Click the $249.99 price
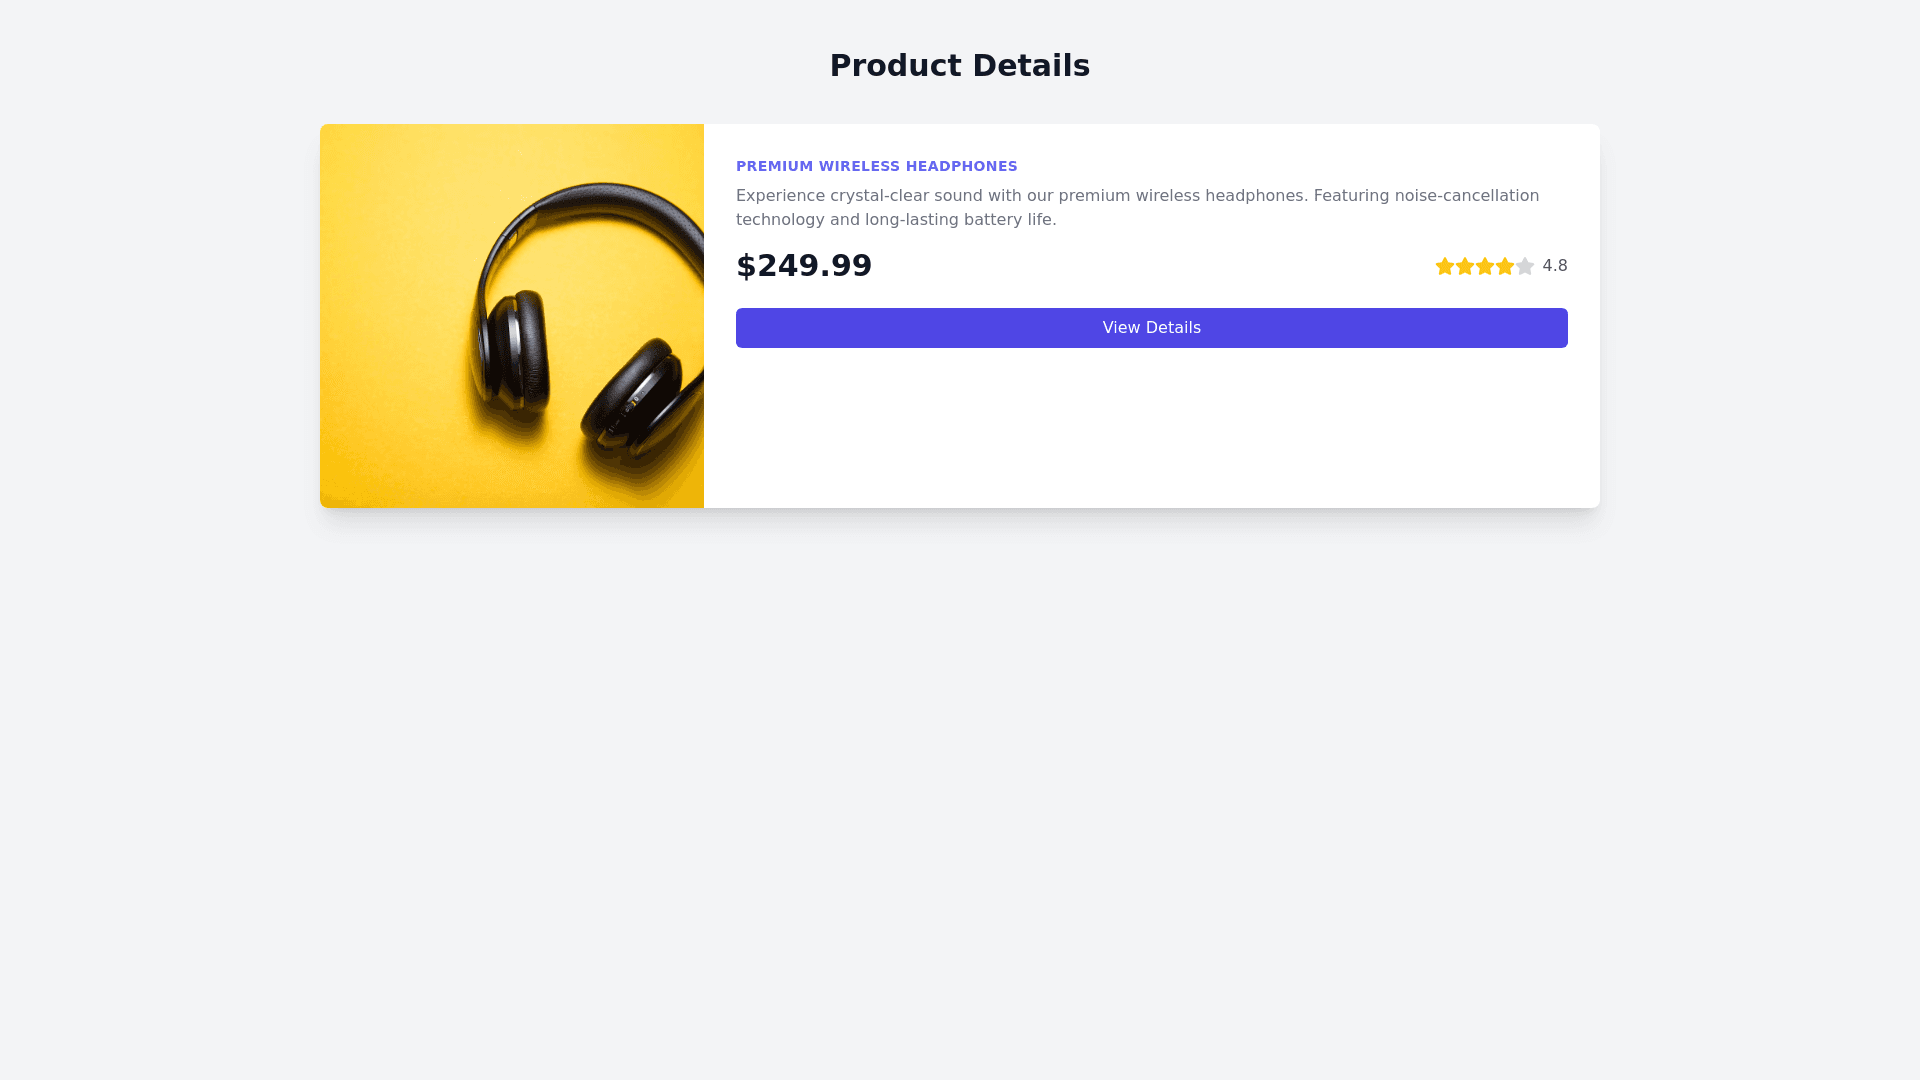The height and width of the screenshot is (1080, 1920). (804, 266)
